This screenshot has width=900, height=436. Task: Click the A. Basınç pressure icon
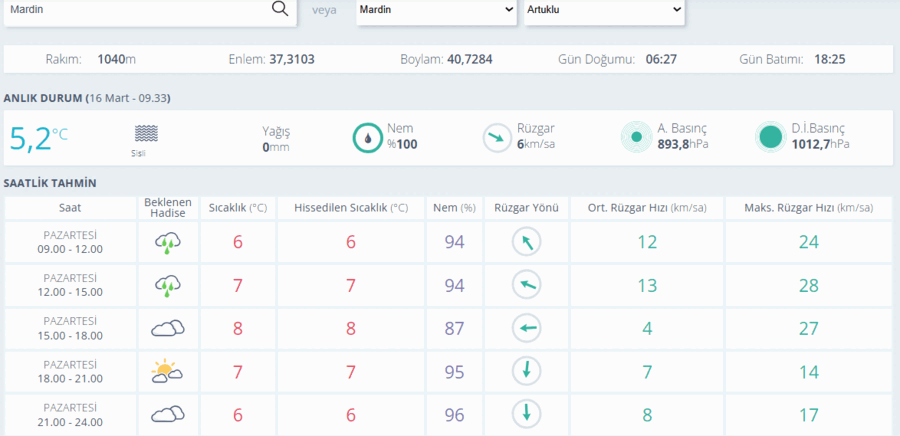point(636,137)
